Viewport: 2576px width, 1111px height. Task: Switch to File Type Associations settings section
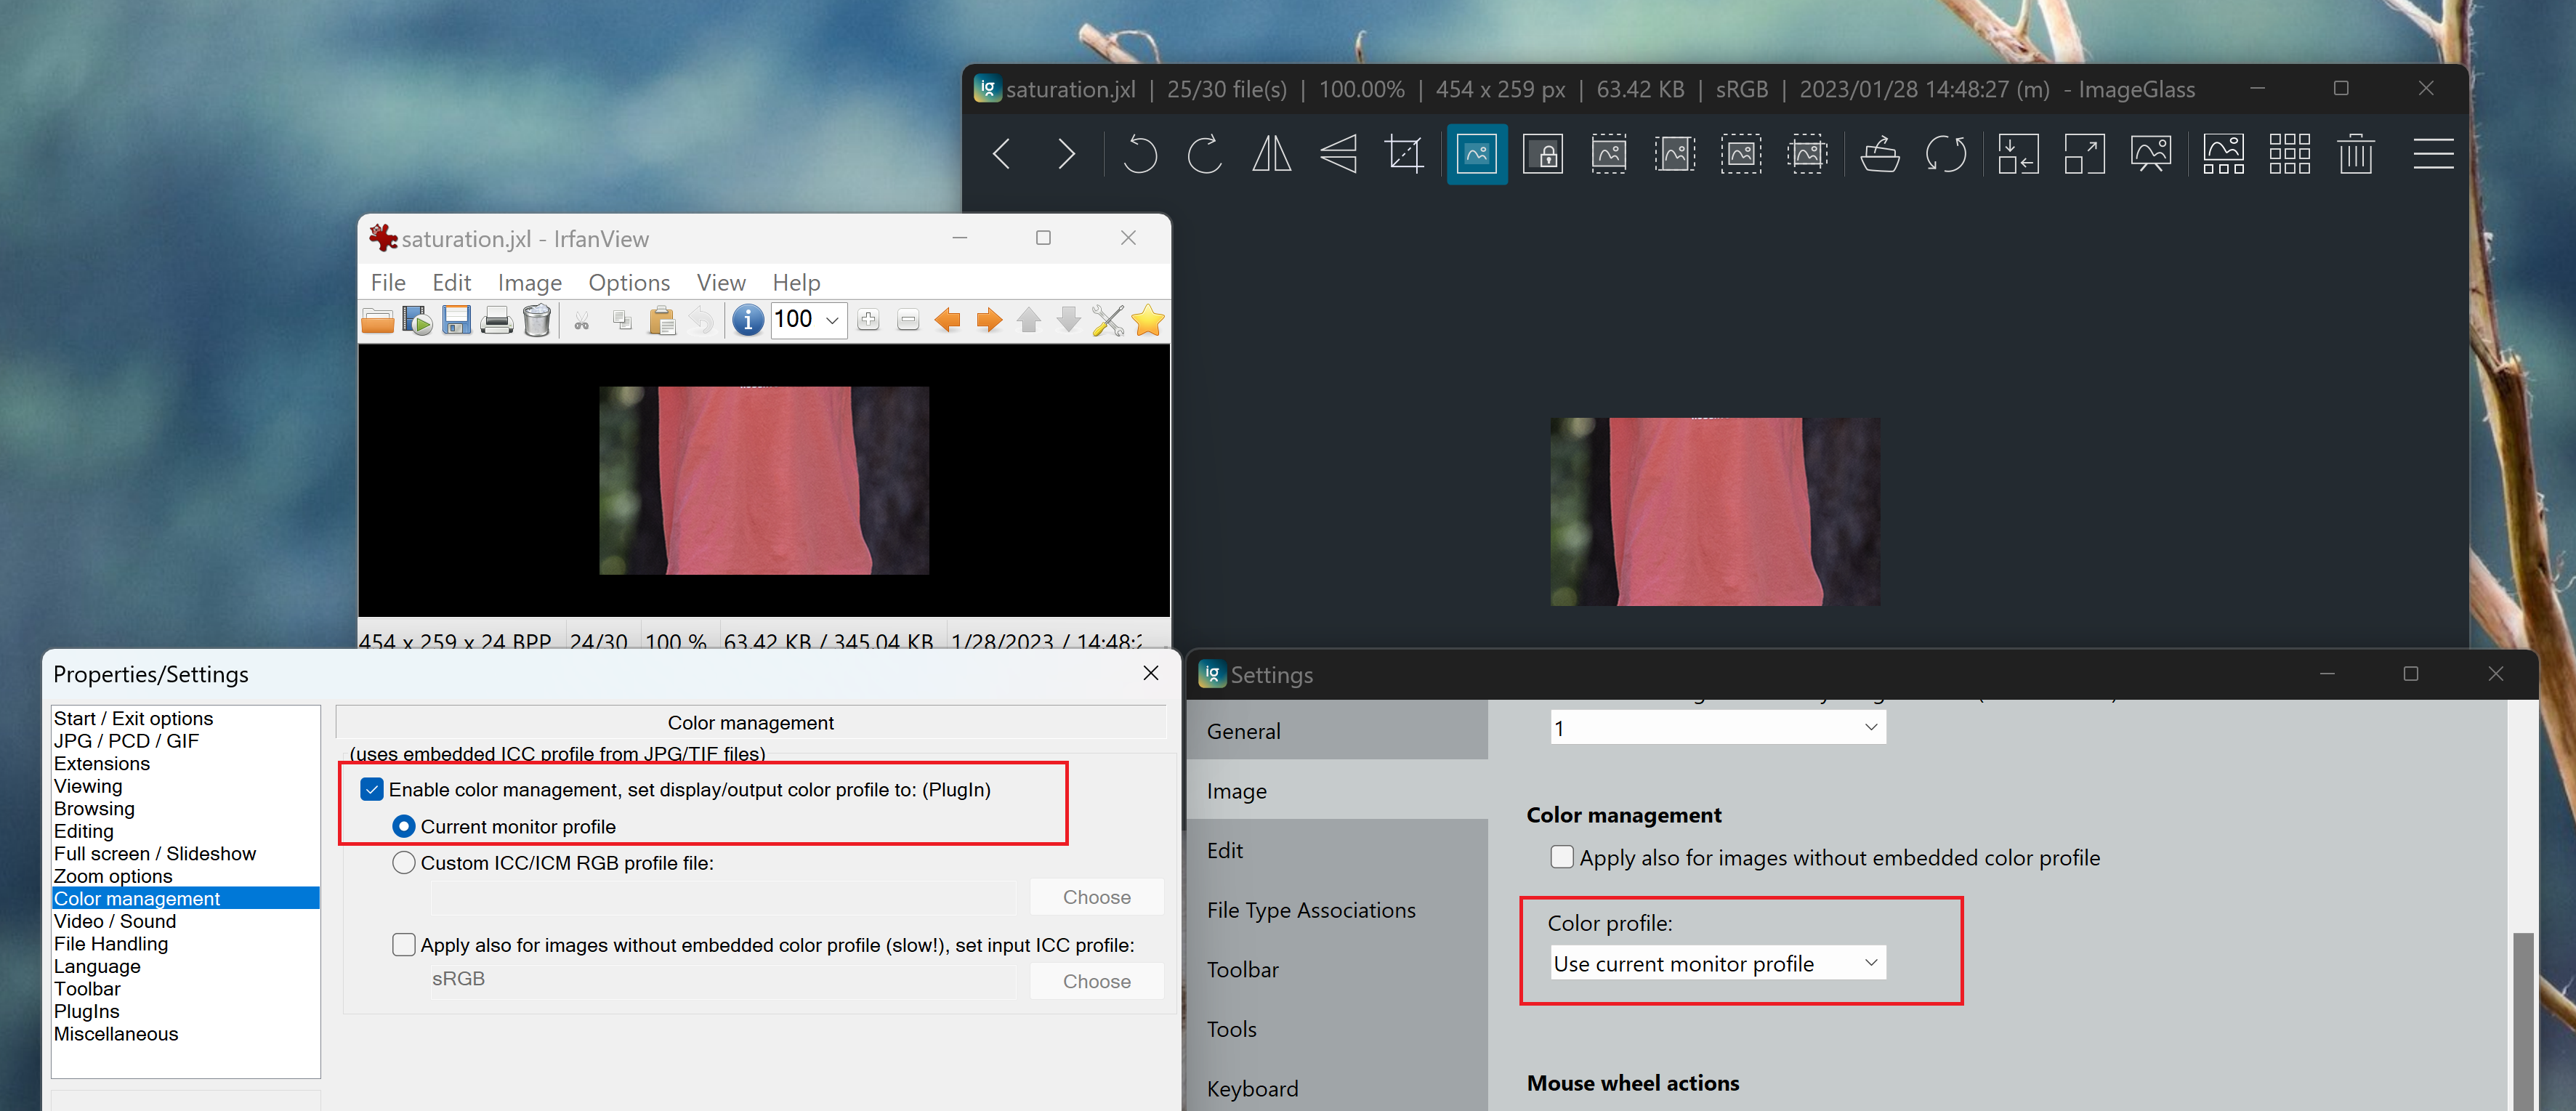(x=1311, y=910)
